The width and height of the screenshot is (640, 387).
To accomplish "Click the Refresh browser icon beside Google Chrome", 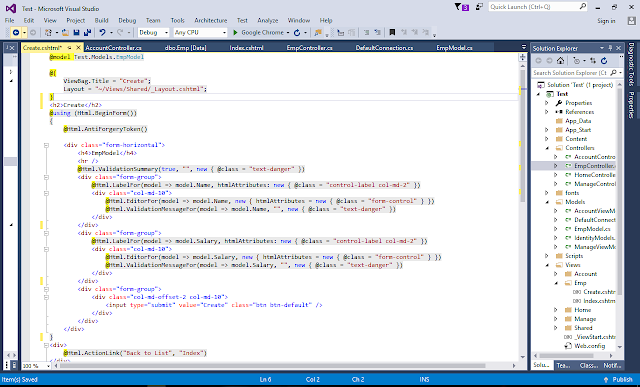I will pyautogui.click(x=297, y=33).
